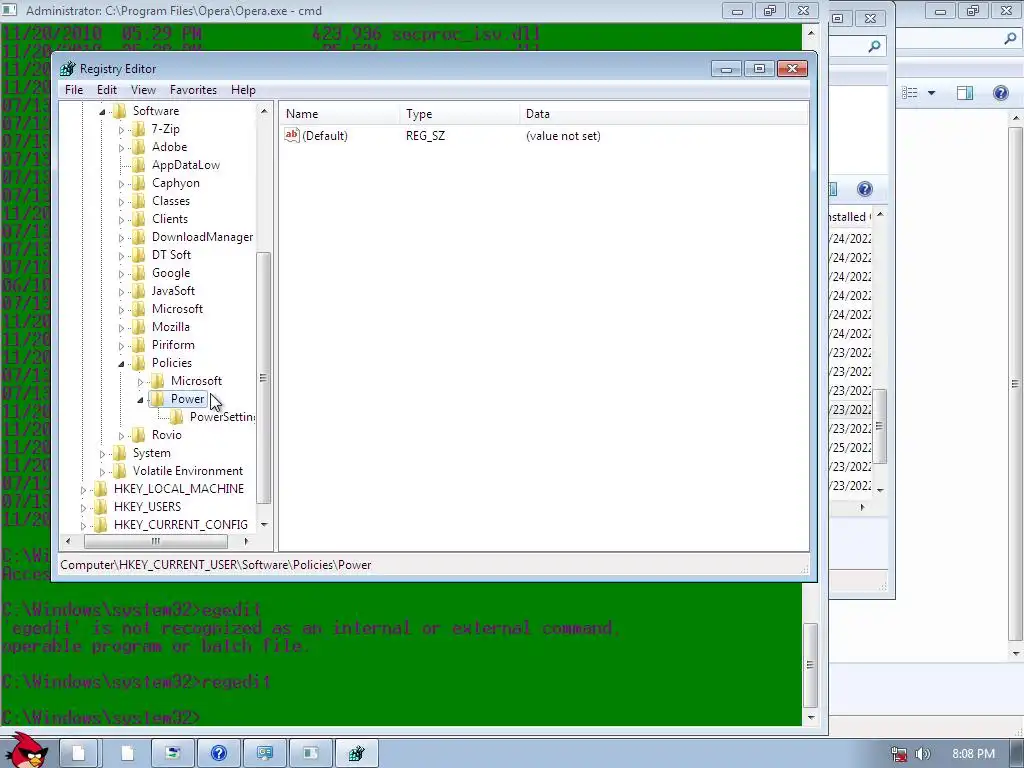Image resolution: width=1024 pixels, height=768 pixels.
Task: Expand Microsoft key under Policies
Action: 140,381
